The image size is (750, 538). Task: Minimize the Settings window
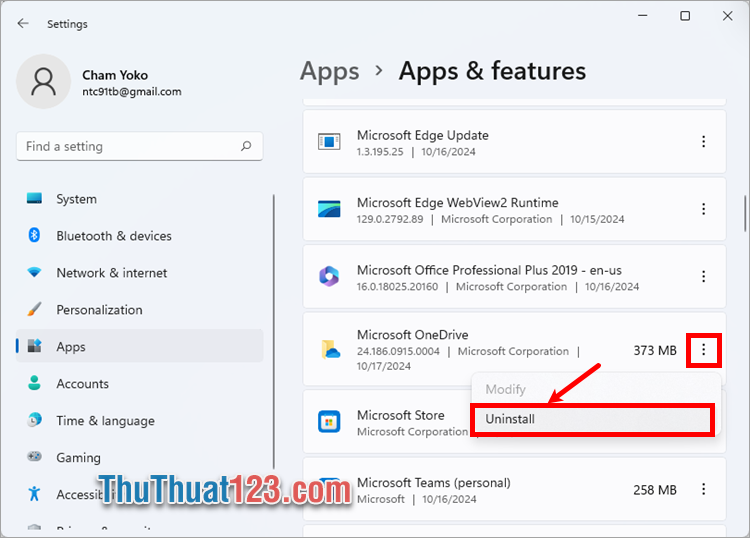click(643, 16)
